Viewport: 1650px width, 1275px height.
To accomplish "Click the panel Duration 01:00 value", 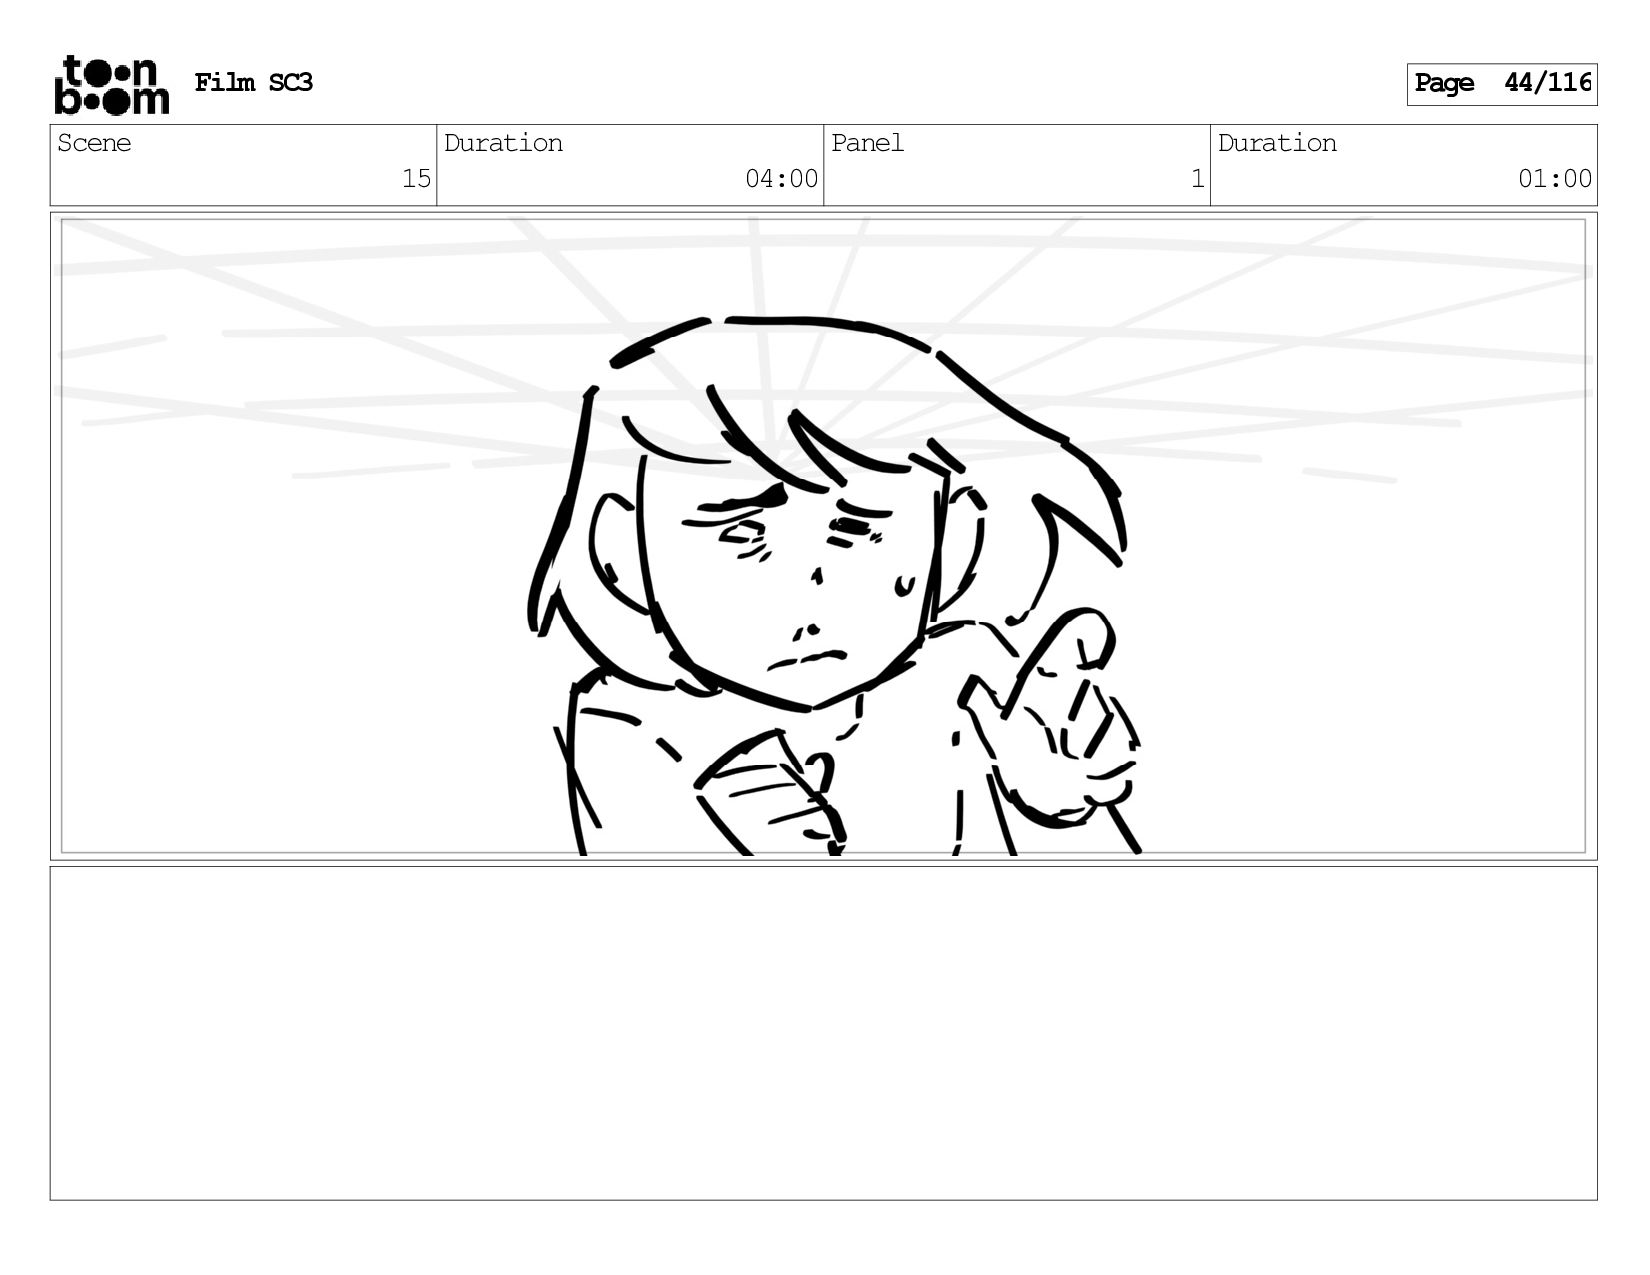I will (1554, 179).
